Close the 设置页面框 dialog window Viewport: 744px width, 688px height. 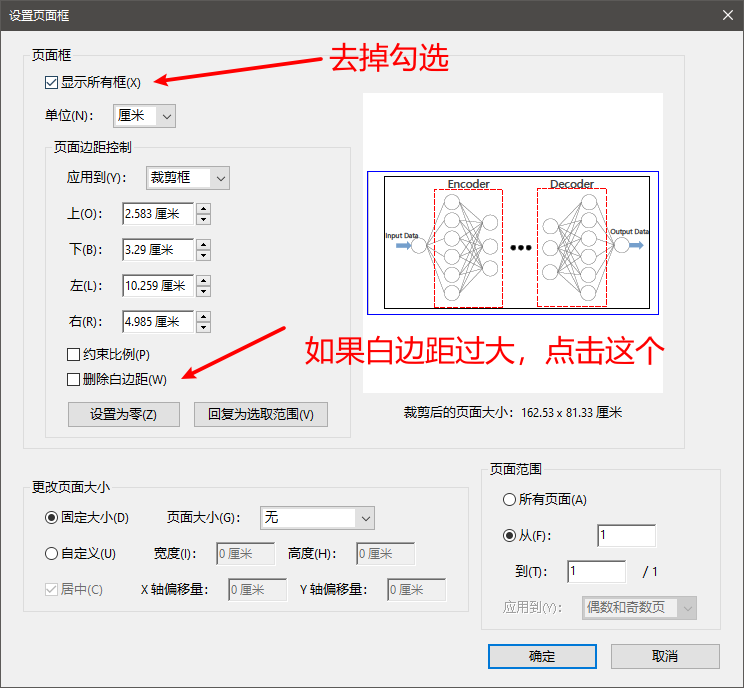(x=726, y=13)
